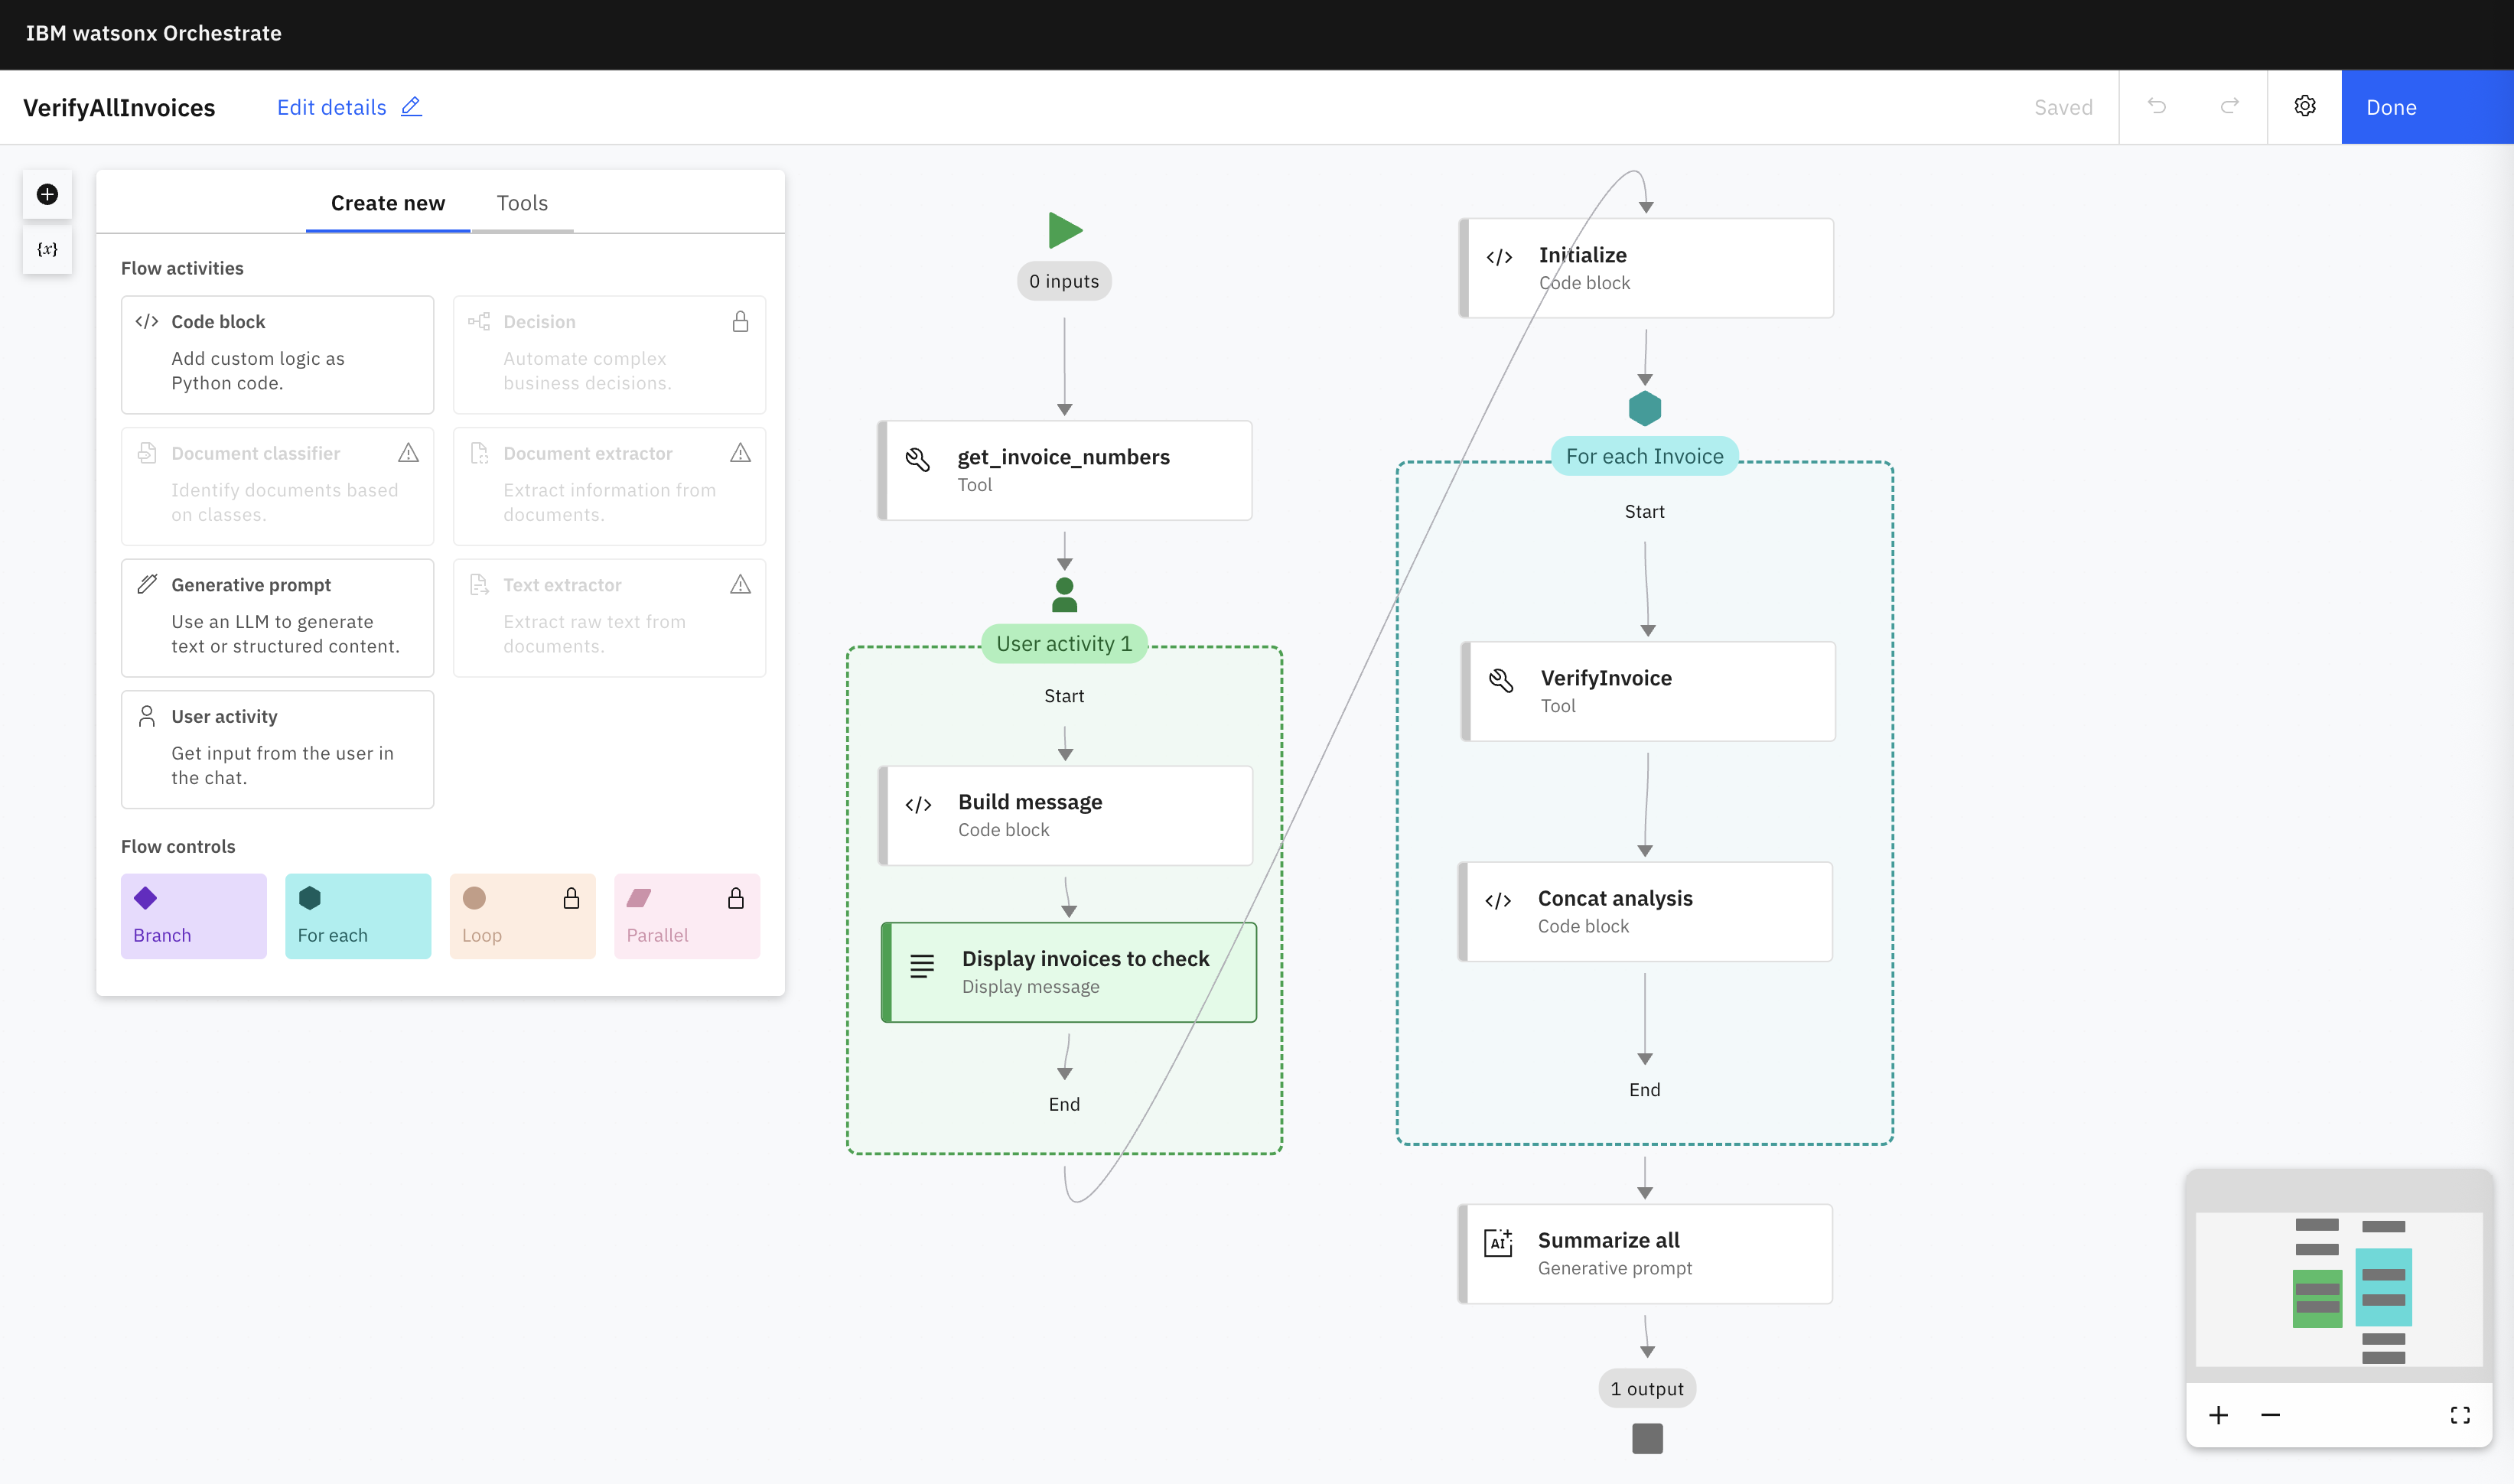
Task: Open the Edit details link
Action: [331, 107]
